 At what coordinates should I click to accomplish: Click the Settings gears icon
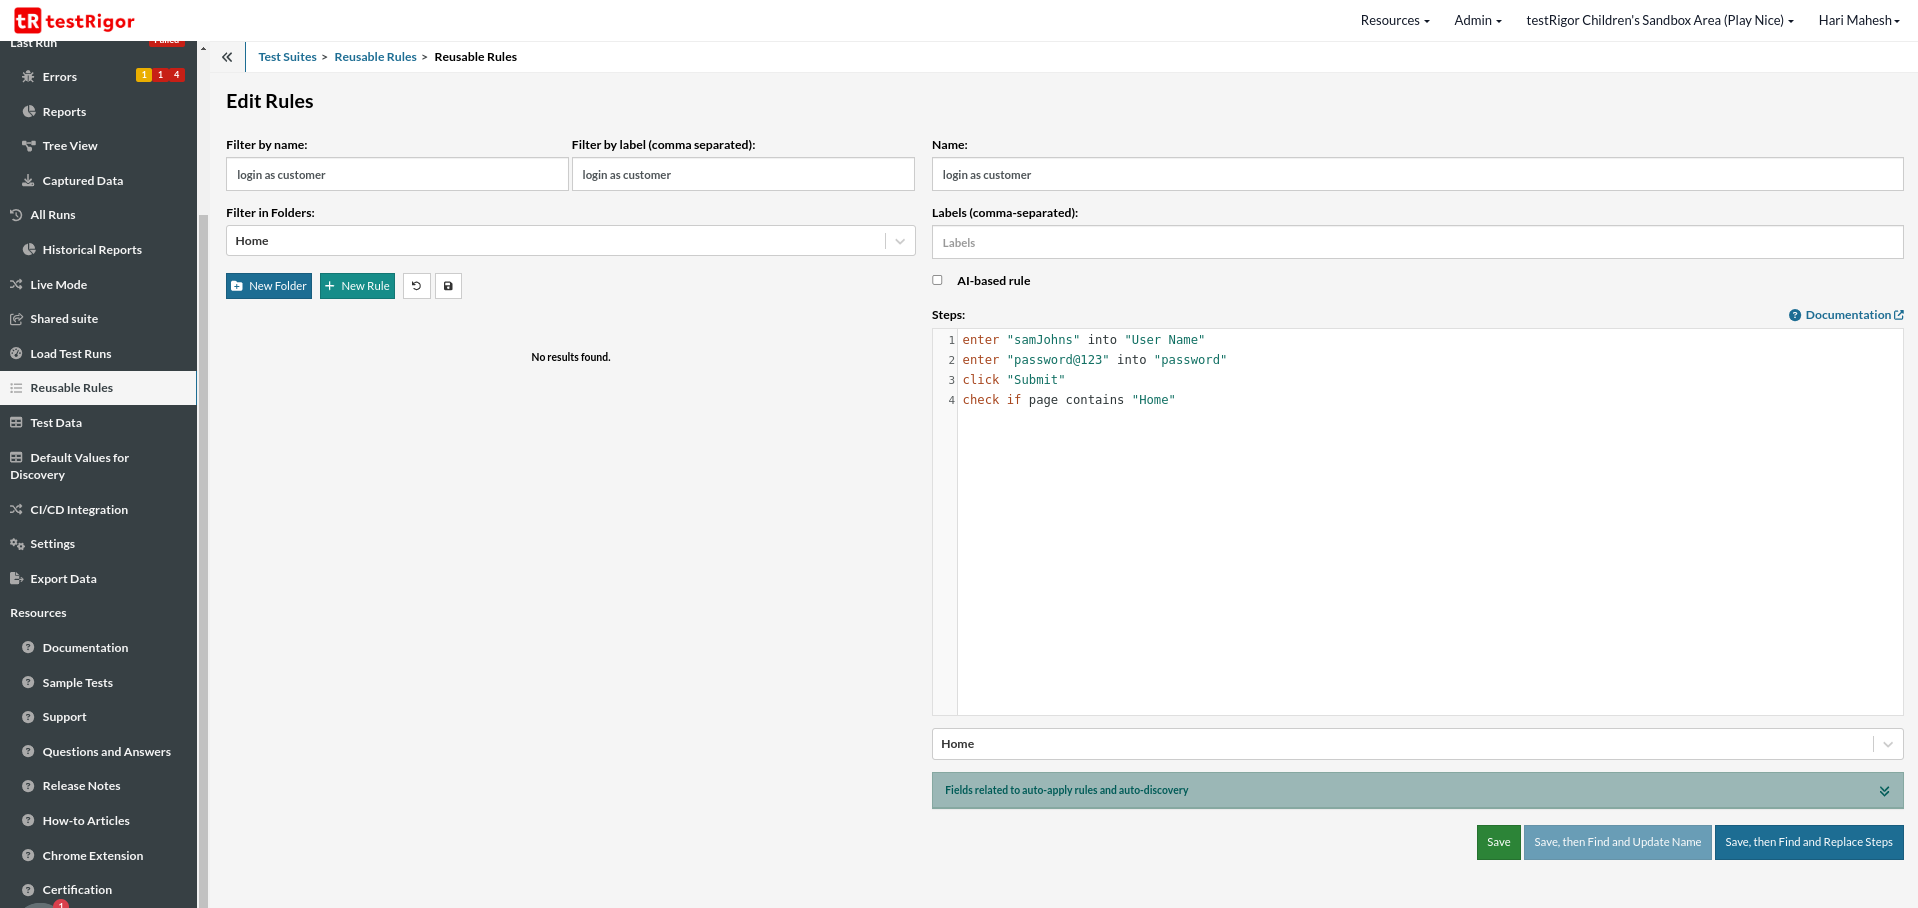click(x=17, y=544)
